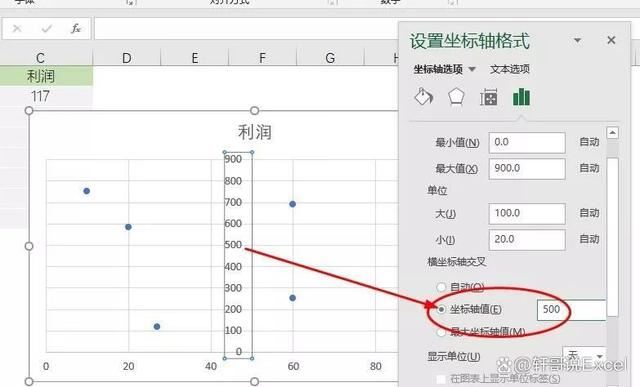This screenshot has width=640, height=387.
Task: Select the 坐标轴值(E) radio button
Action: click(x=441, y=309)
